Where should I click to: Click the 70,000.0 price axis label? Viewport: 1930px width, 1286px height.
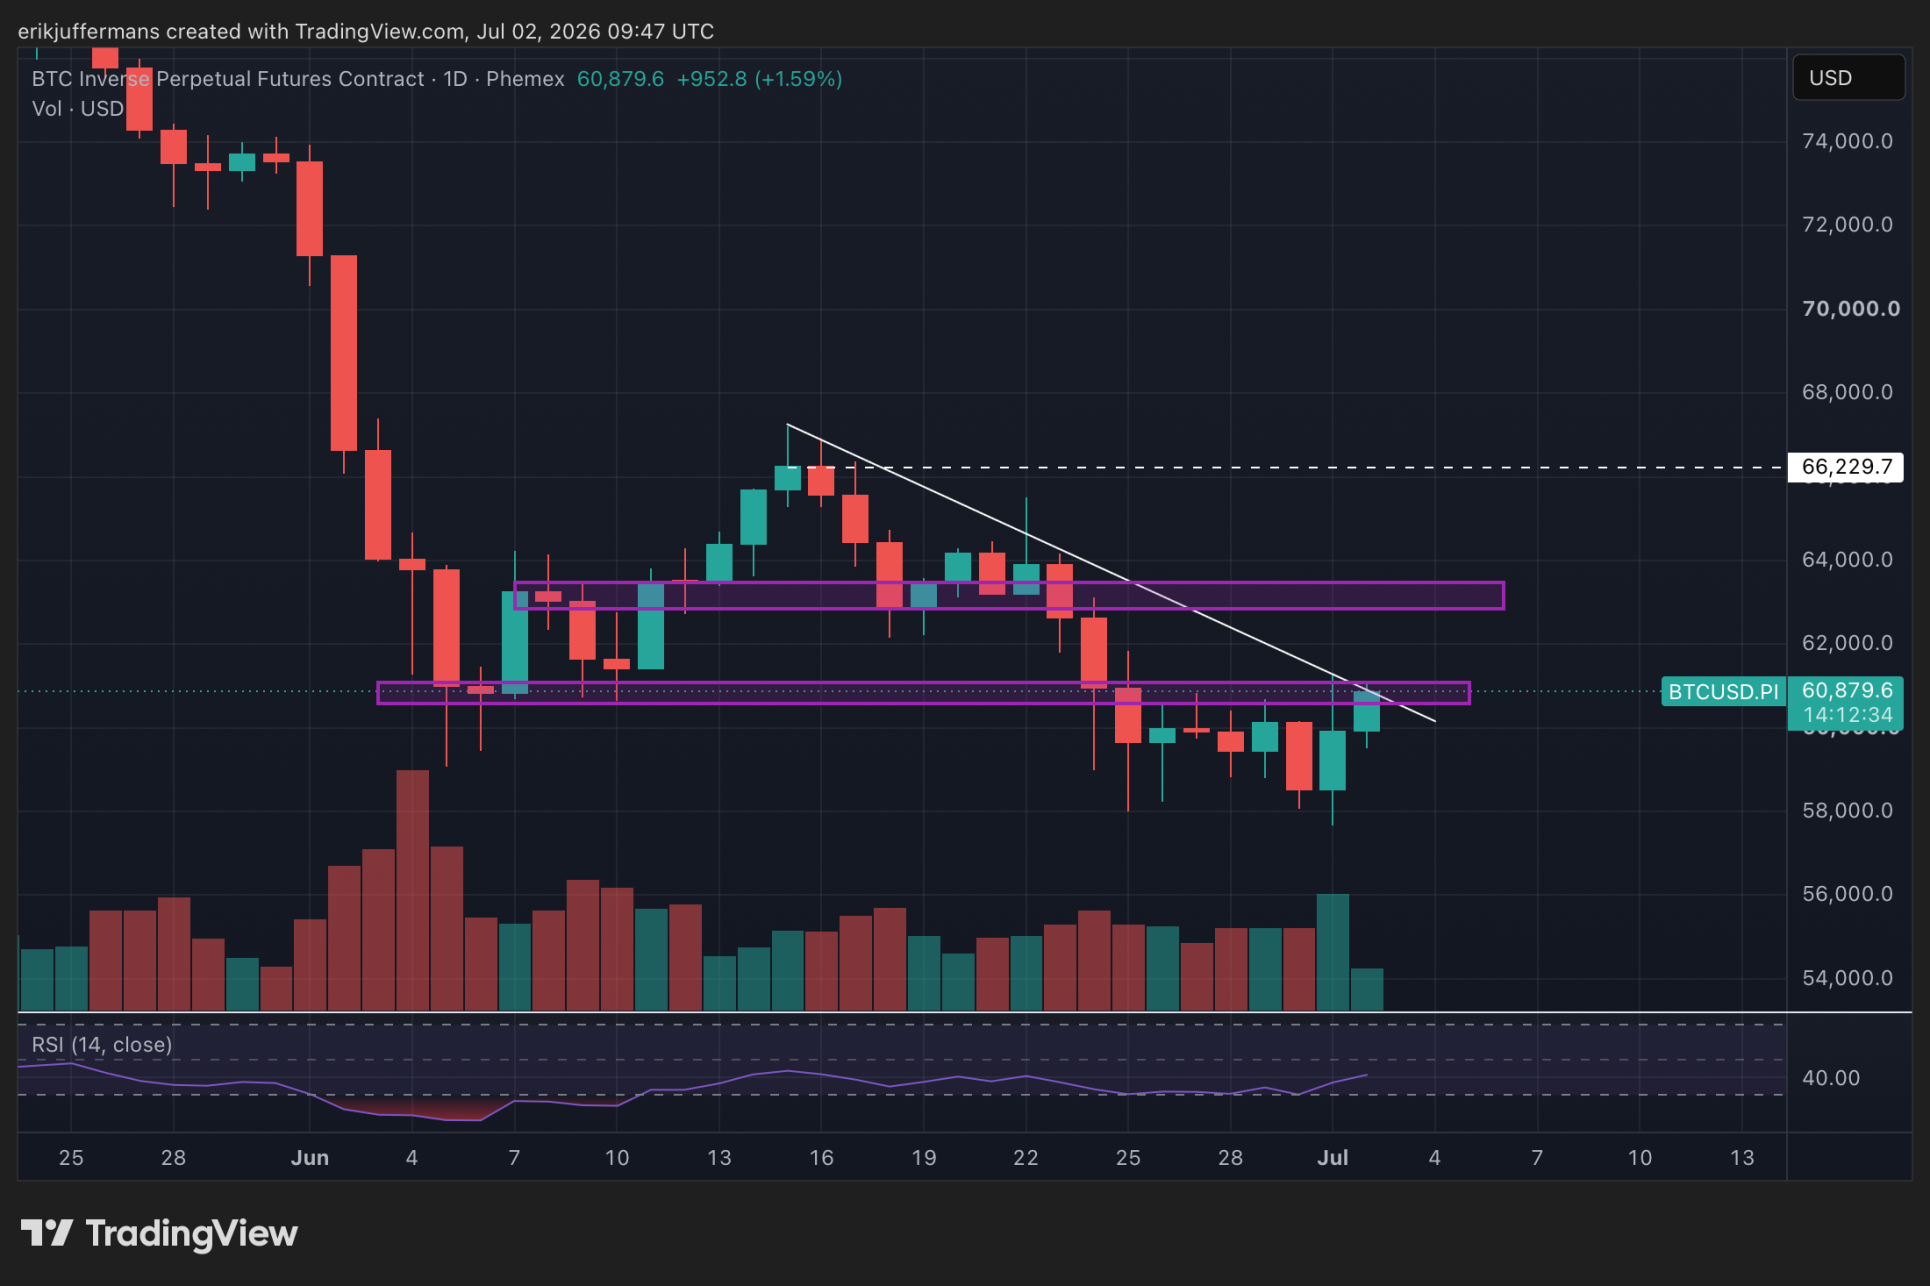1850,308
